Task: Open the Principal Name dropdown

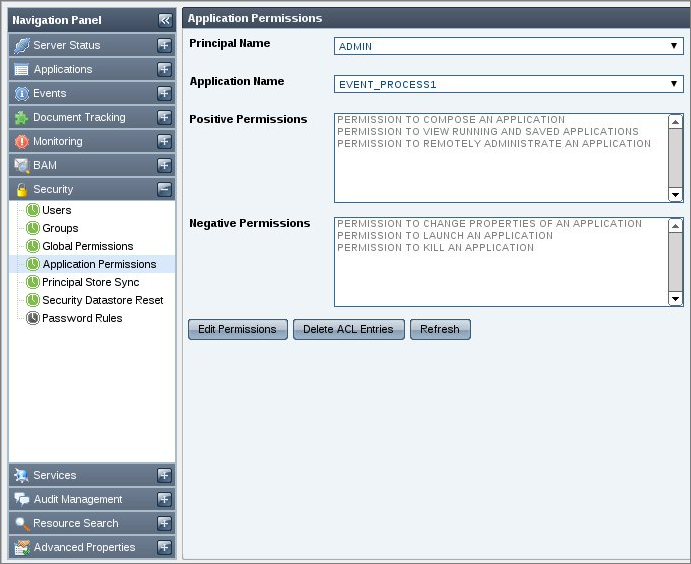Action: click(508, 45)
